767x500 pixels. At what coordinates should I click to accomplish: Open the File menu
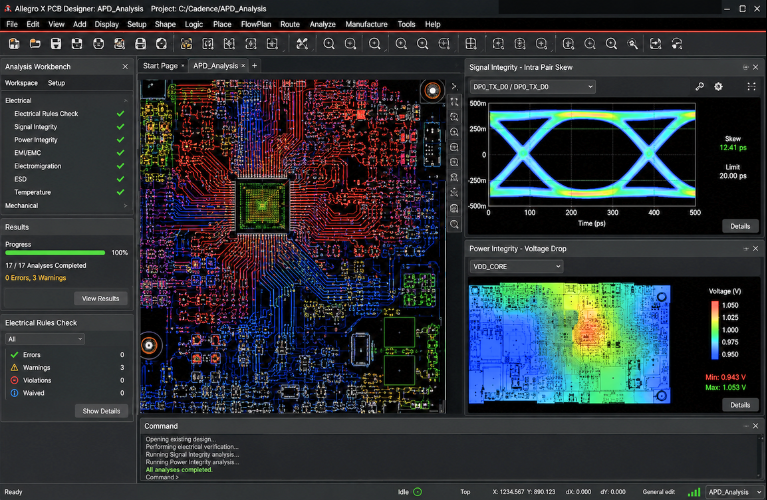[x=12, y=24]
